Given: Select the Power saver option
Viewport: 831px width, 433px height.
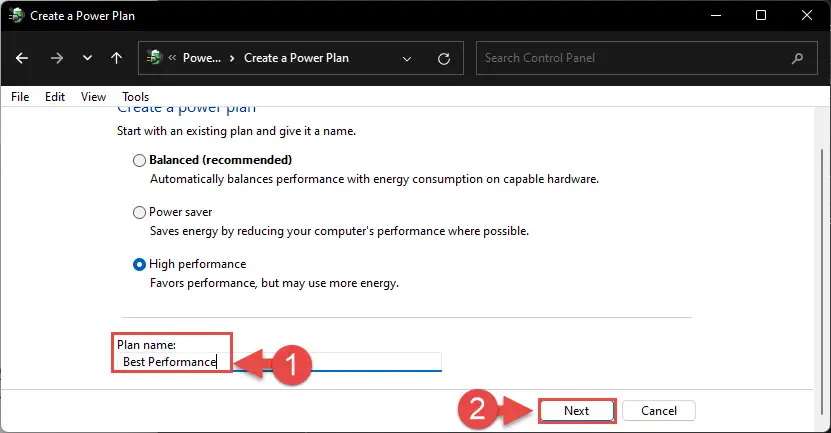Looking at the screenshot, I should tap(139, 212).
